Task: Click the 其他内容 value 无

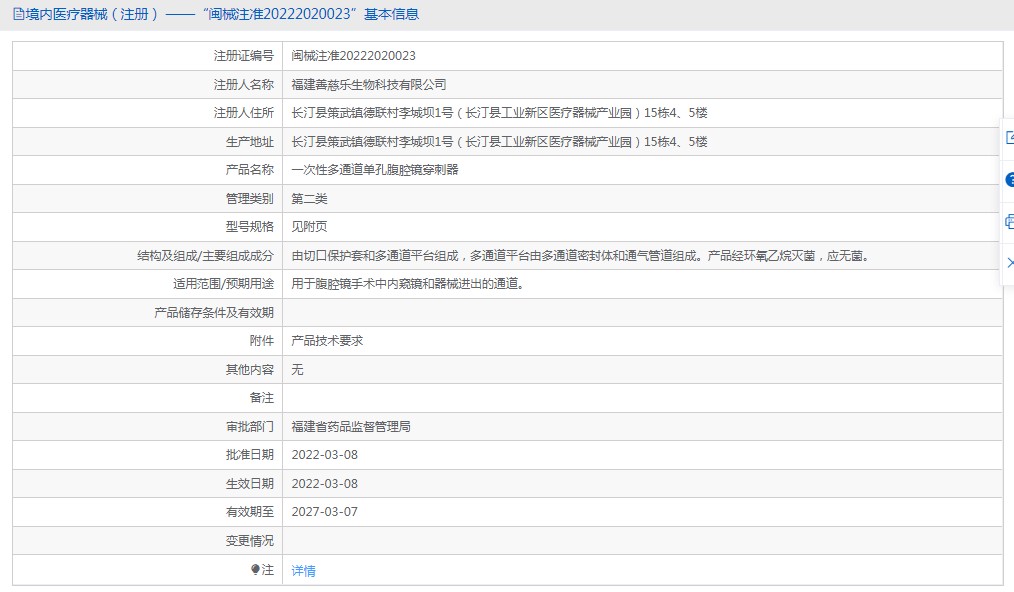Action: pos(297,369)
